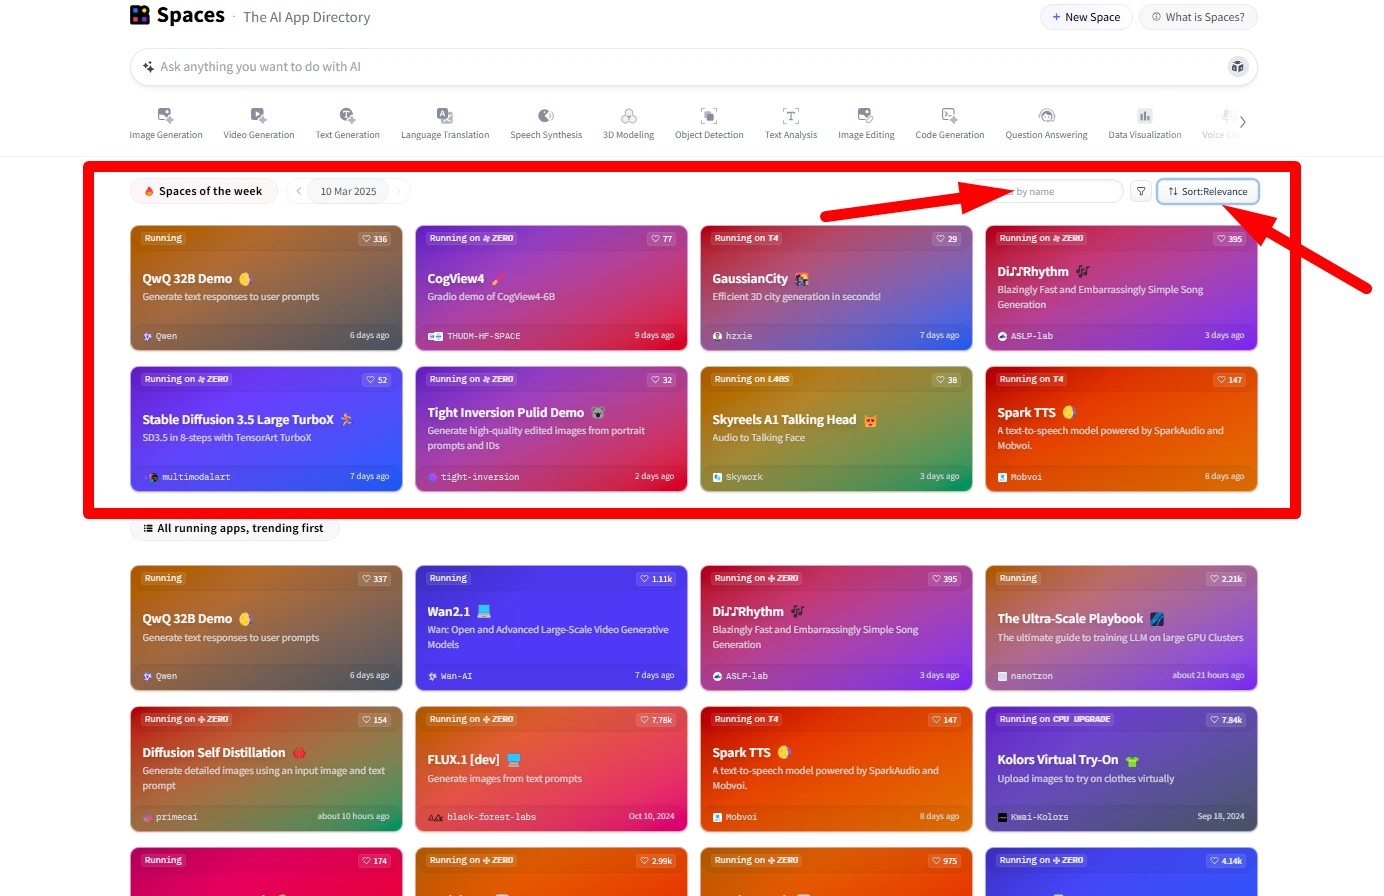Visit the hzxie author profile
Screen dimensions: 1384x896
[732, 336]
